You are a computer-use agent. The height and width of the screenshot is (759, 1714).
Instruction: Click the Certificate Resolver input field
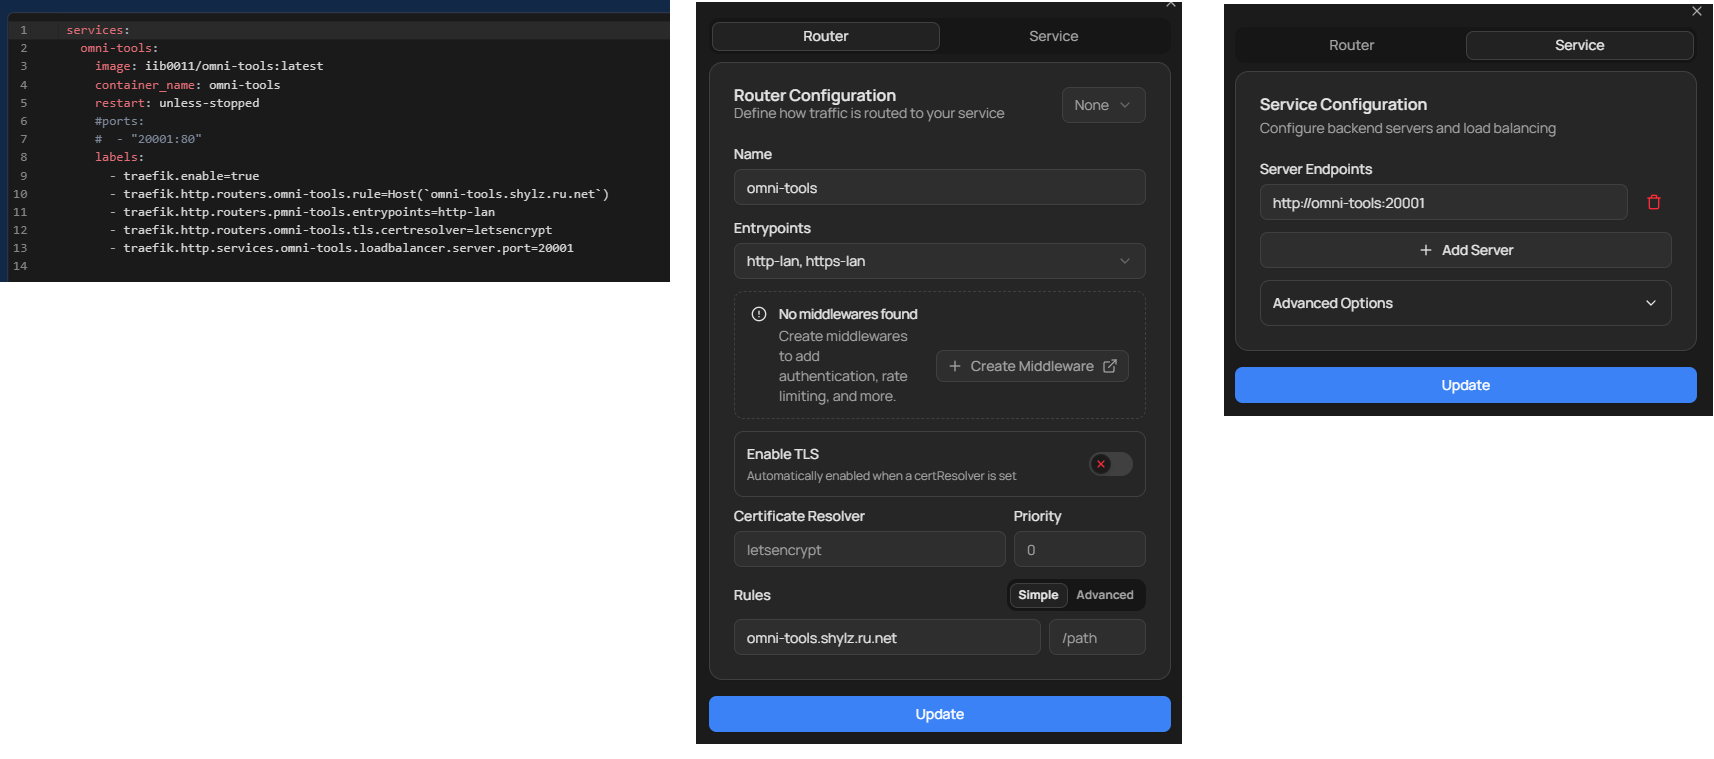click(868, 550)
